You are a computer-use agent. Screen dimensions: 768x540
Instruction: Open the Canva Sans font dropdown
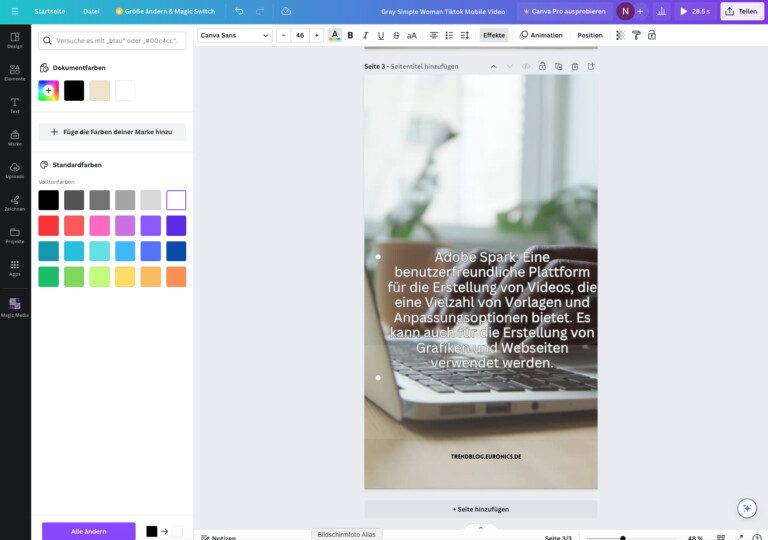(x=235, y=35)
